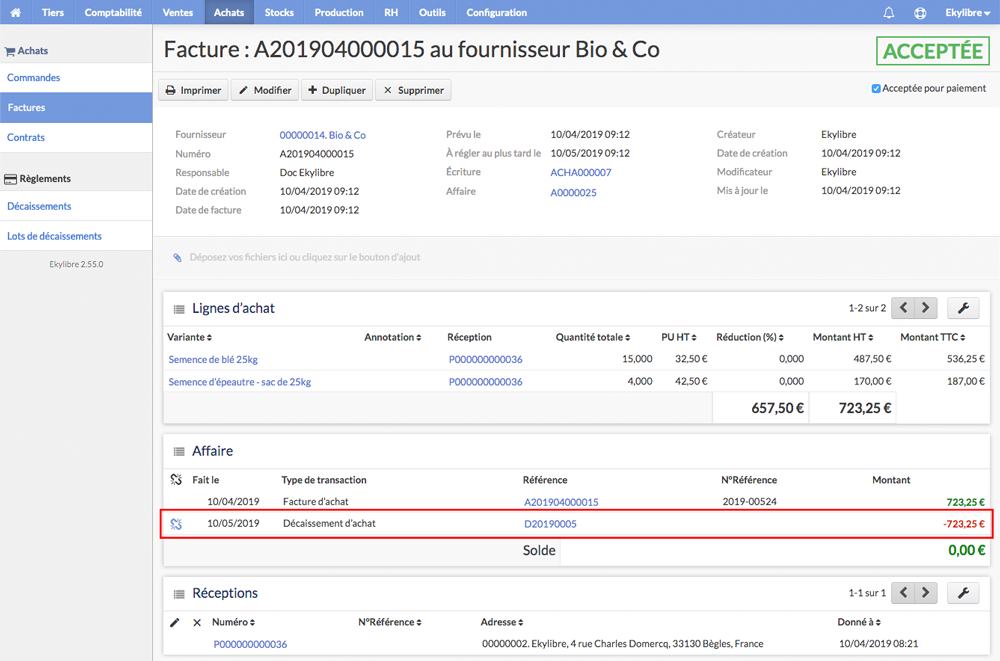1000x661 pixels.
Task: Open décaissement D20190005 link
Action: (x=550, y=524)
